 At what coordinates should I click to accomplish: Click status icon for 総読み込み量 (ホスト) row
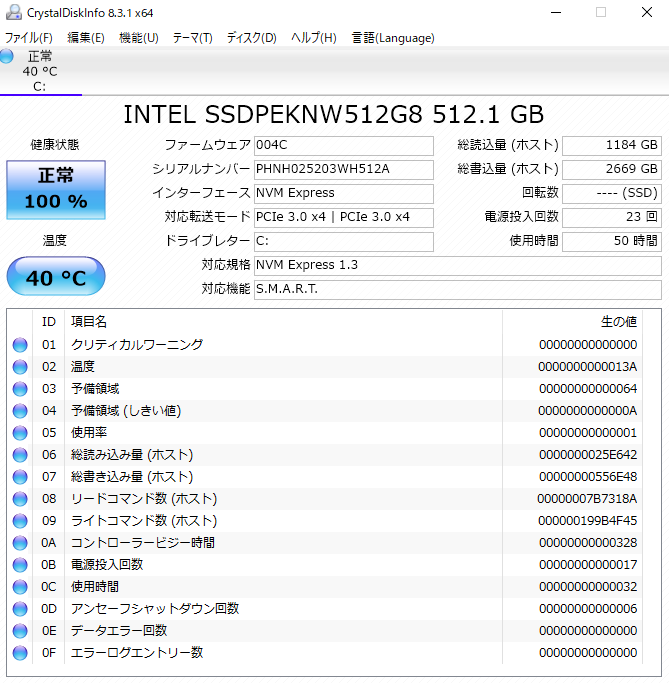point(20,455)
